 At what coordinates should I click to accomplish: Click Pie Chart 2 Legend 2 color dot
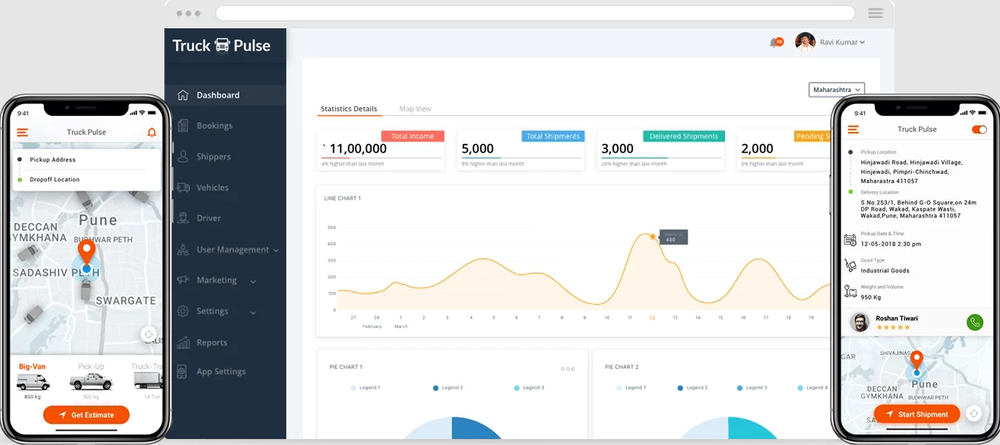(680, 388)
